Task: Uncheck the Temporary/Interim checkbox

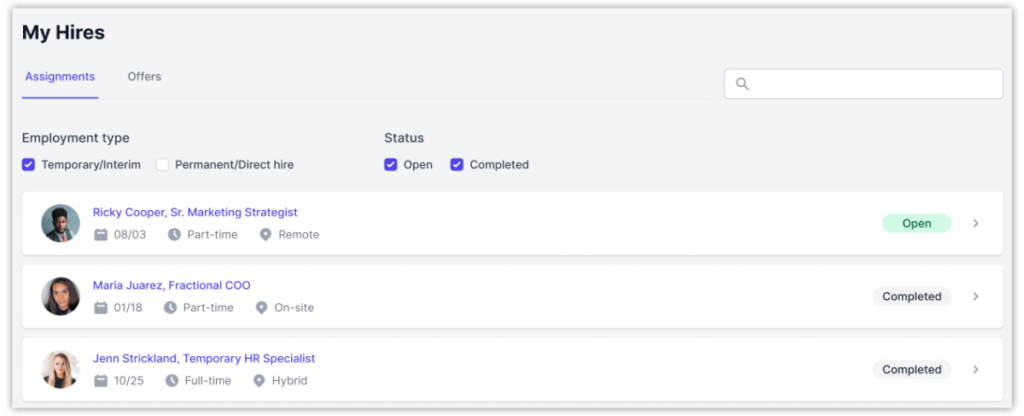Action: pos(29,165)
